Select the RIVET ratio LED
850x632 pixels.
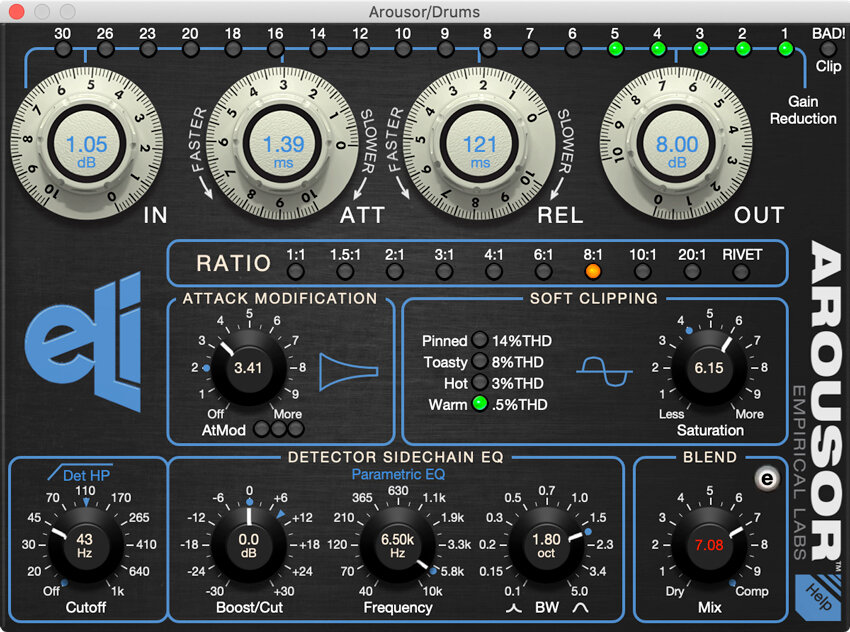point(742,272)
